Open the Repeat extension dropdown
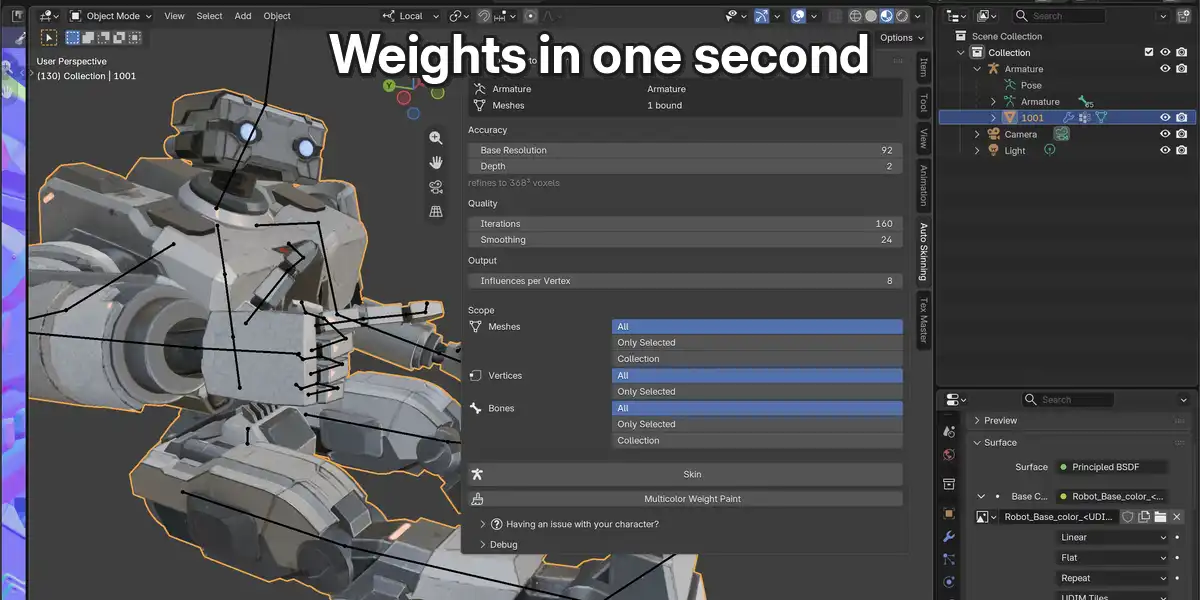Viewport: 1200px width, 600px height. (1113, 578)
